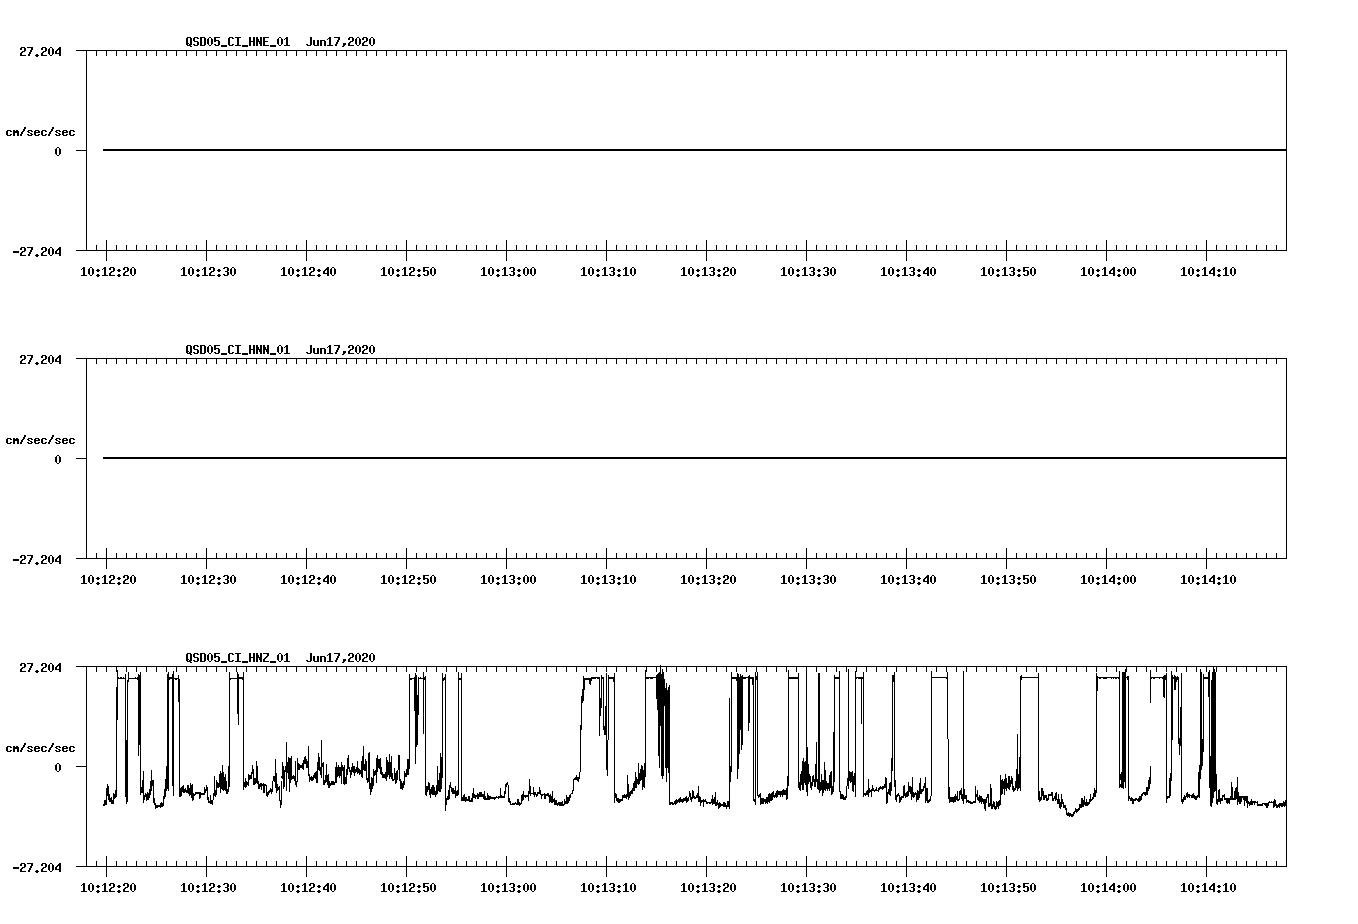Click the 10:13:00 time label under HNE plot
Screen dimensions: 1358x924
pyautogui.click(x=508, y=272)
